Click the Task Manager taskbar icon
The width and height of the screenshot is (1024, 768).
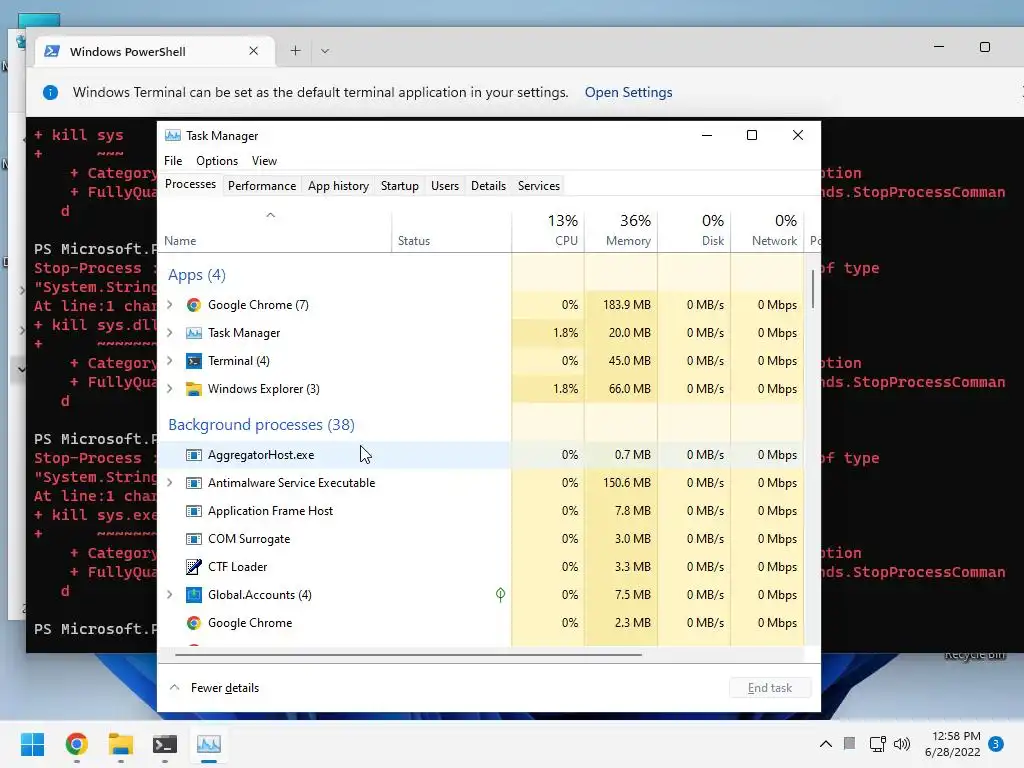click(x=209, y=744)
